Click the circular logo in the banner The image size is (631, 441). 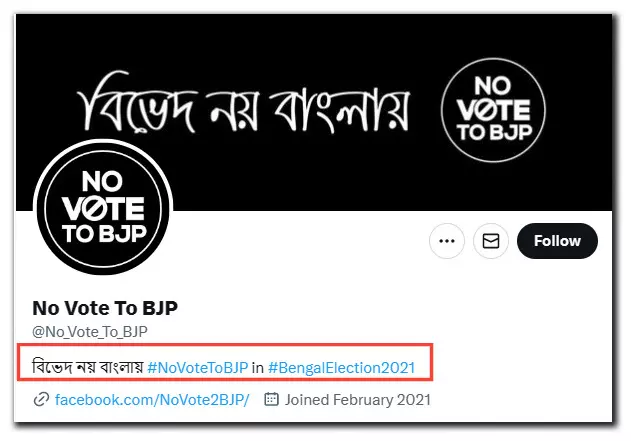click(493, 110)
